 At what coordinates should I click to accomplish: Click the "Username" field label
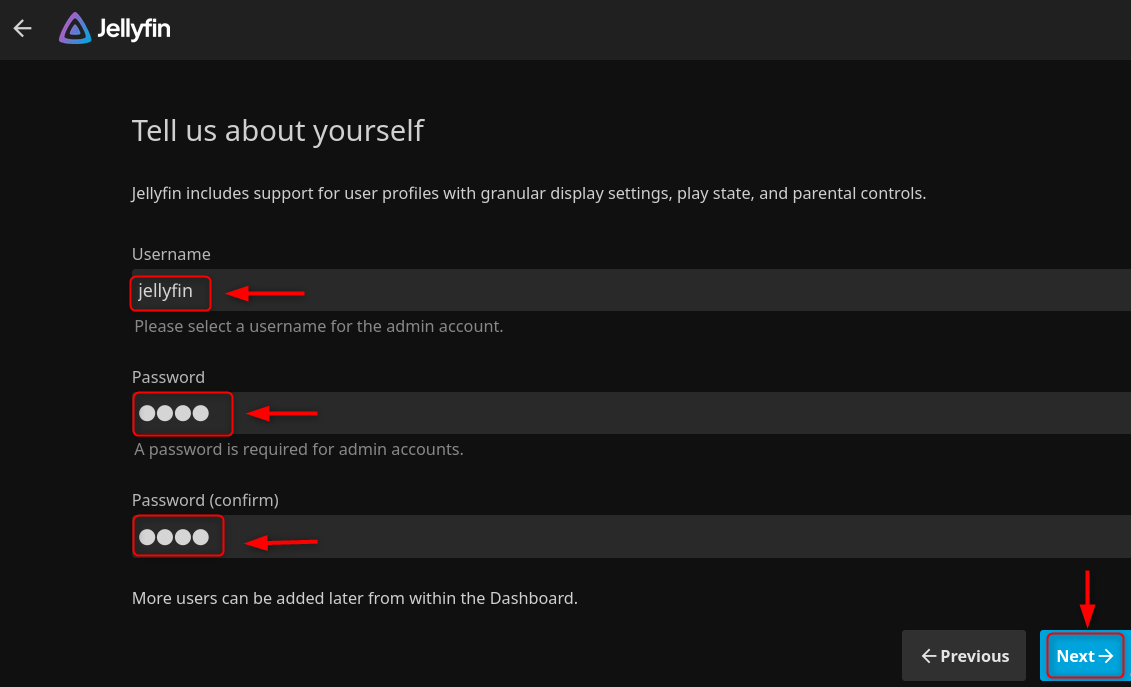tap(171, 254)
